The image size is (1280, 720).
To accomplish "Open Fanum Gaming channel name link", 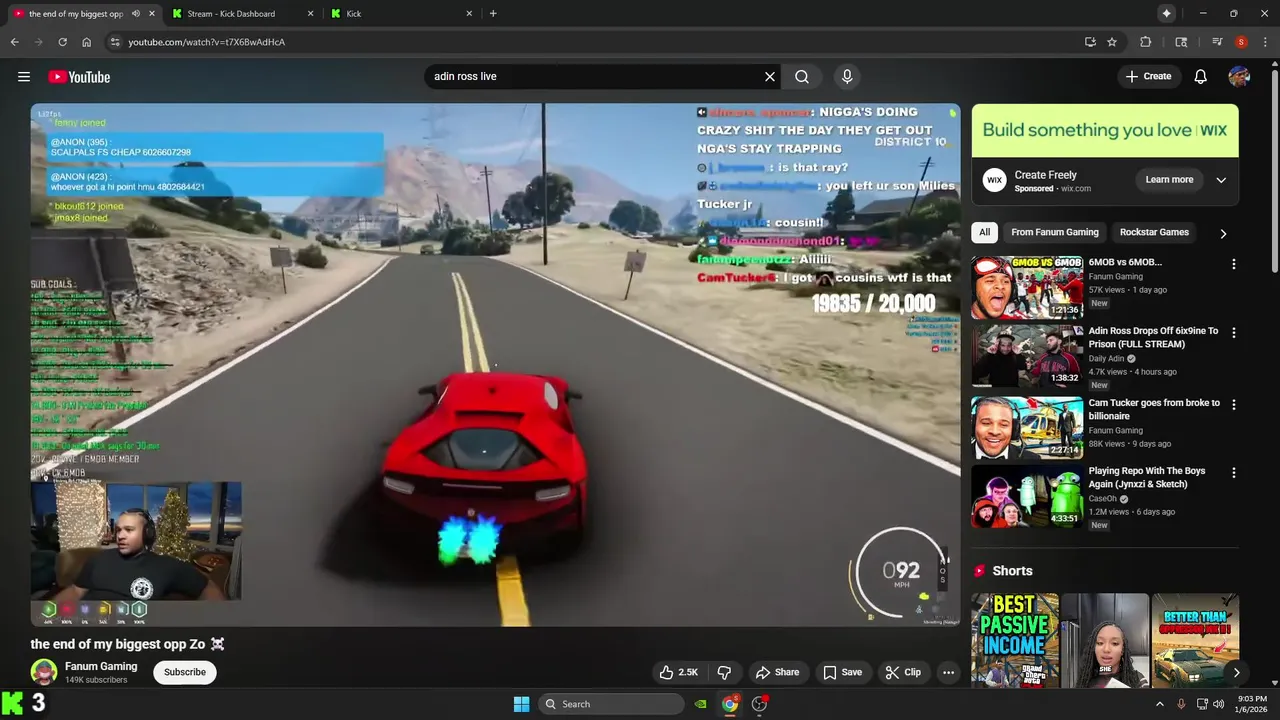I will 101,666.
